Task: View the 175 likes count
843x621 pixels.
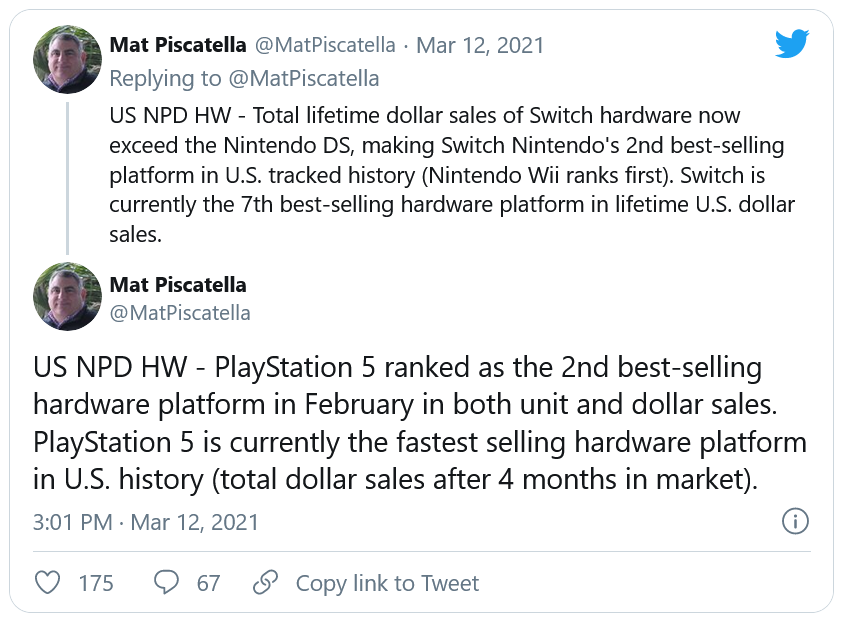Action: pyautogui.click(x=96, y=582)
